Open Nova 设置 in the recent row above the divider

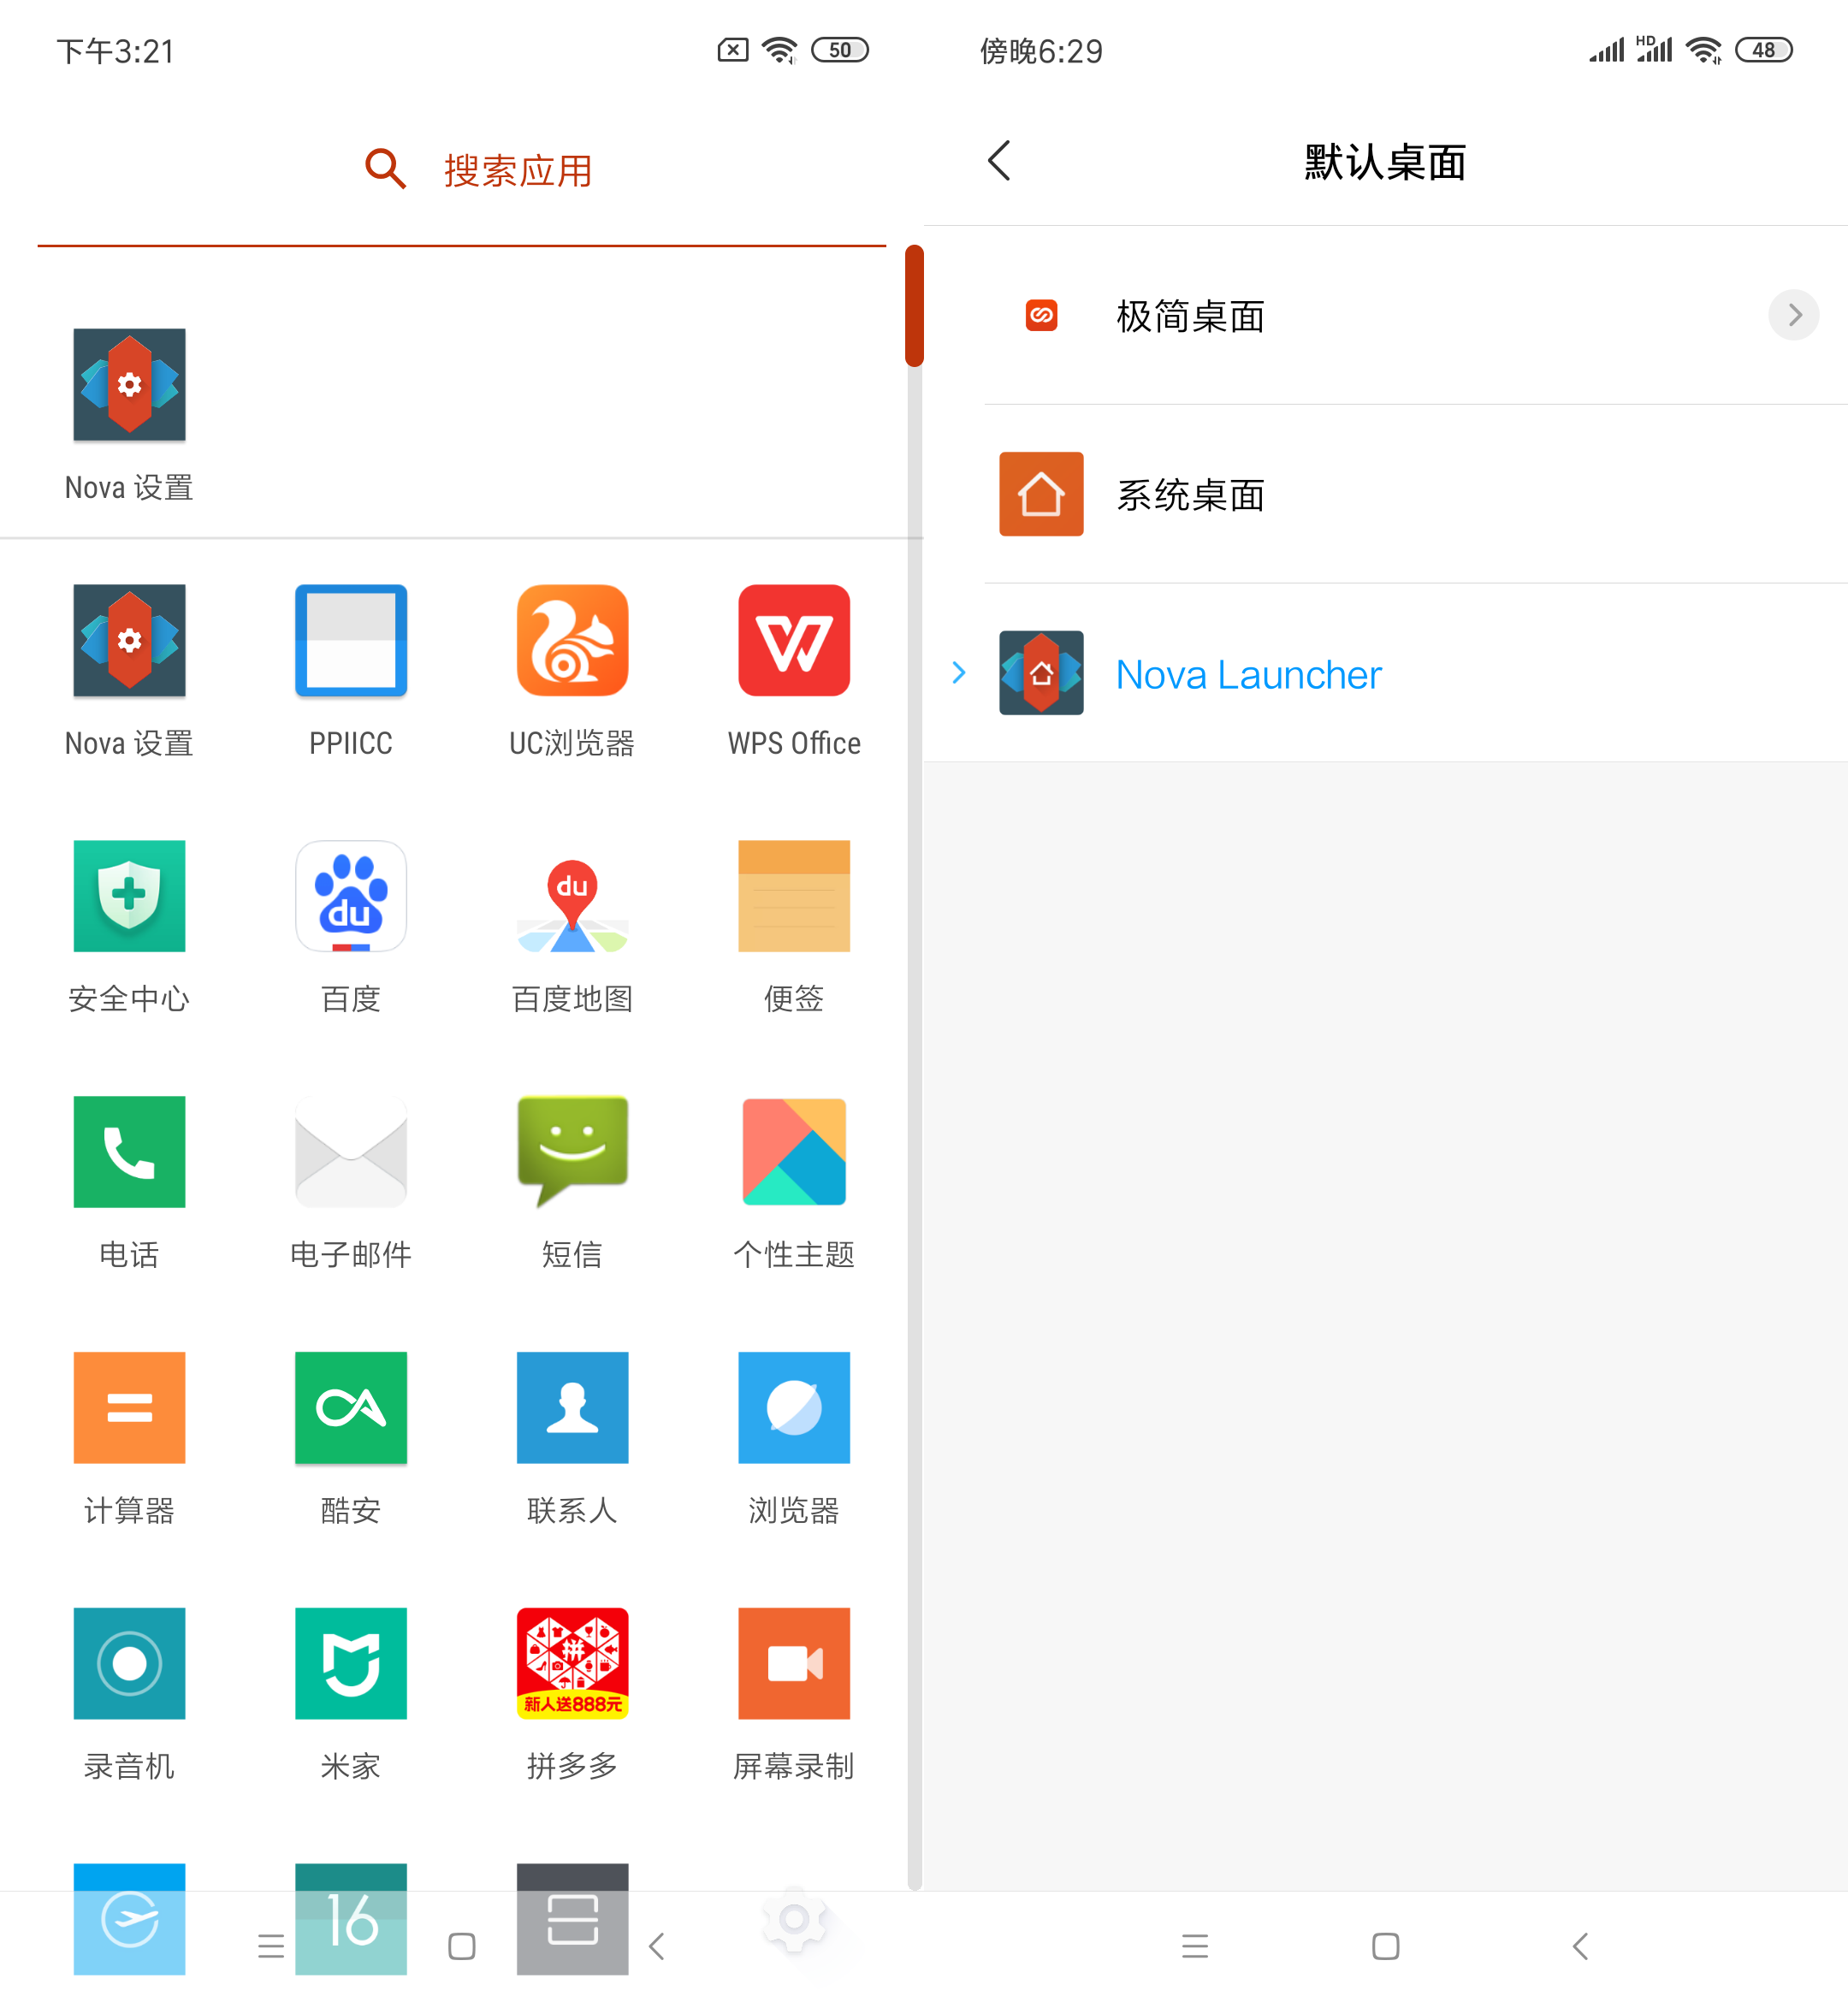point(129,414)
